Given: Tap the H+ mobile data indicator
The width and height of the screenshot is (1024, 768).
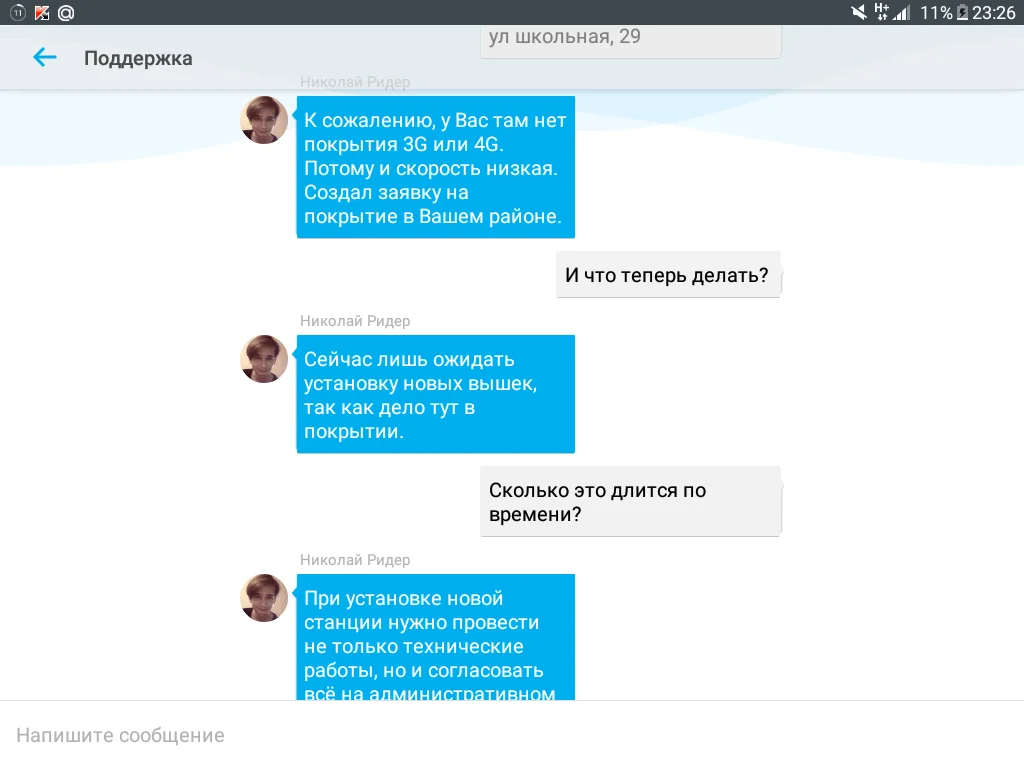Looking at the screenshot, I should [x=882, y=12].
